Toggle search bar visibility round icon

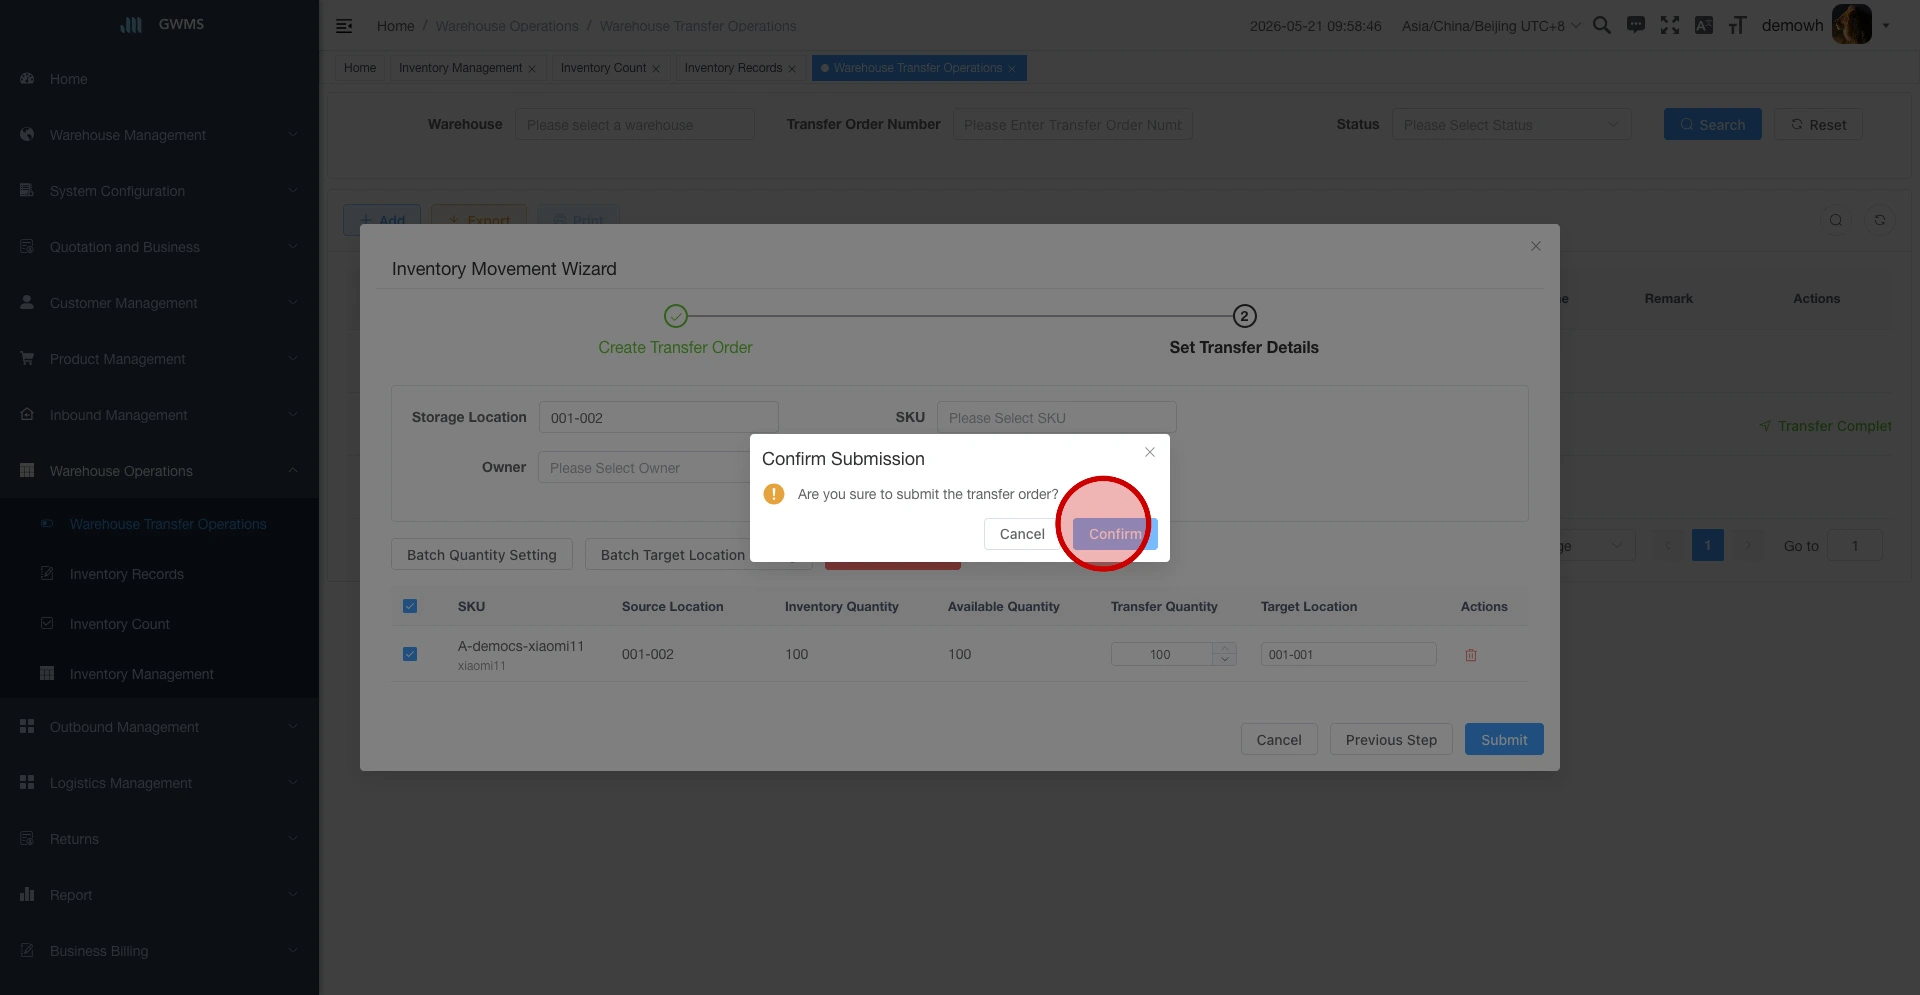tap(1836, 220)
